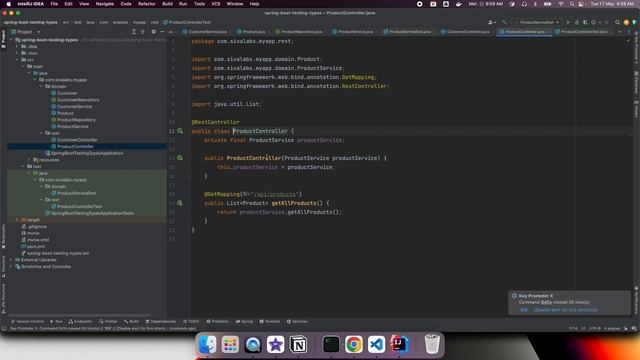
Task: Hide the Project panel with minimize icon
Action: (x=162, y=32)
